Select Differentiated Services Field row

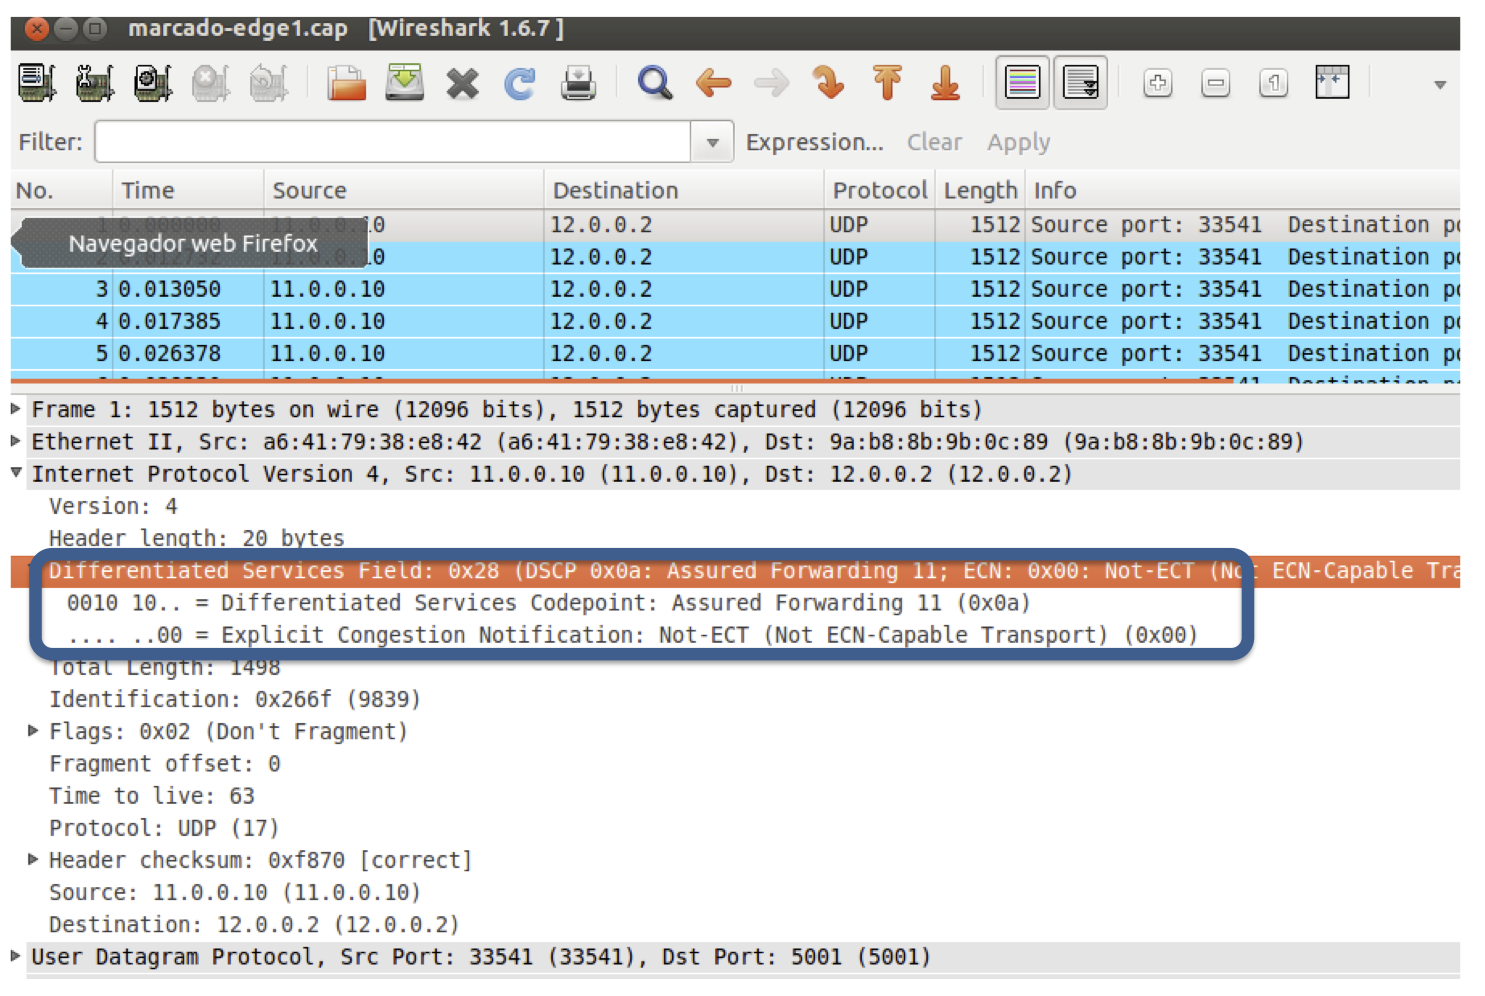point(735,571)
